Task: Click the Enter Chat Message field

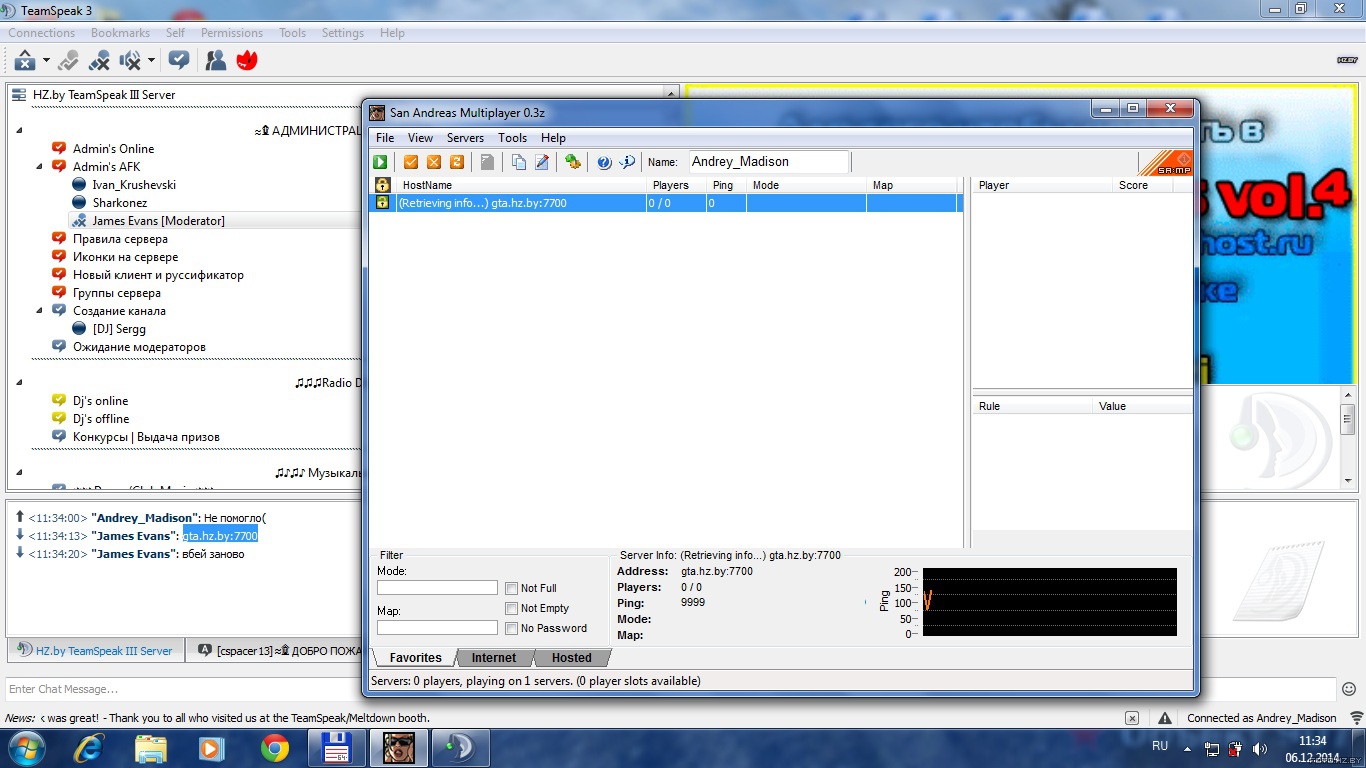Action: (671, 689)
